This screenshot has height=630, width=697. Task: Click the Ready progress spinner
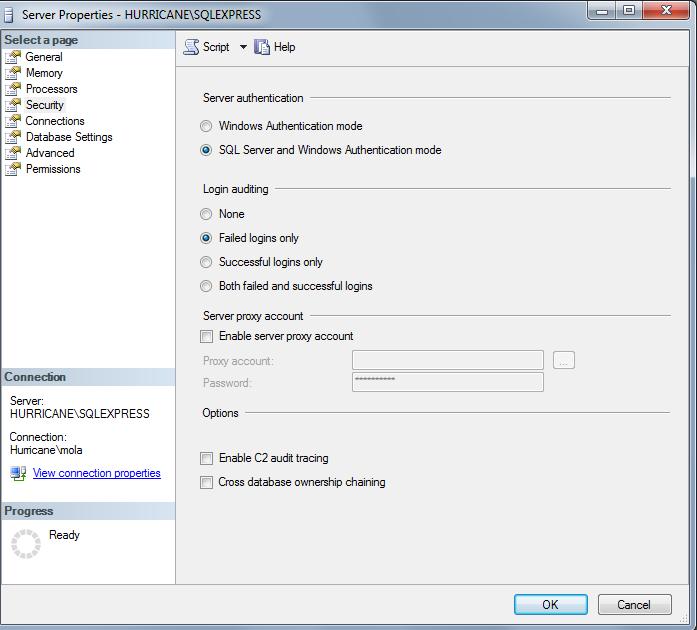pos(26,544)
